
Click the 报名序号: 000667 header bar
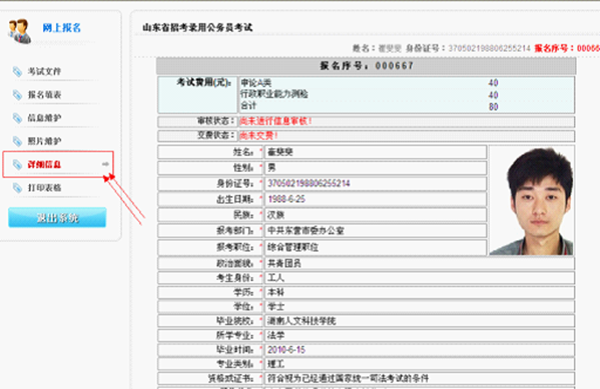[x=366, y=66]
